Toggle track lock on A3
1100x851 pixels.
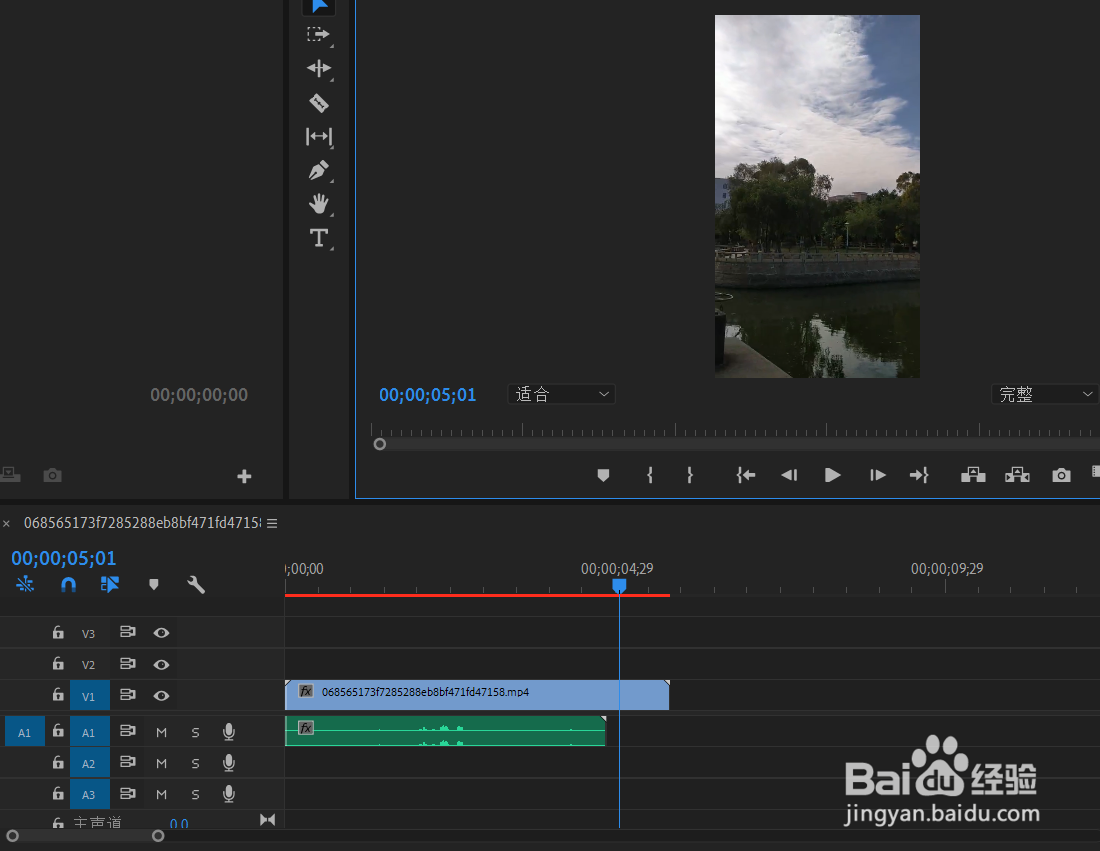(x=58, y=793)
